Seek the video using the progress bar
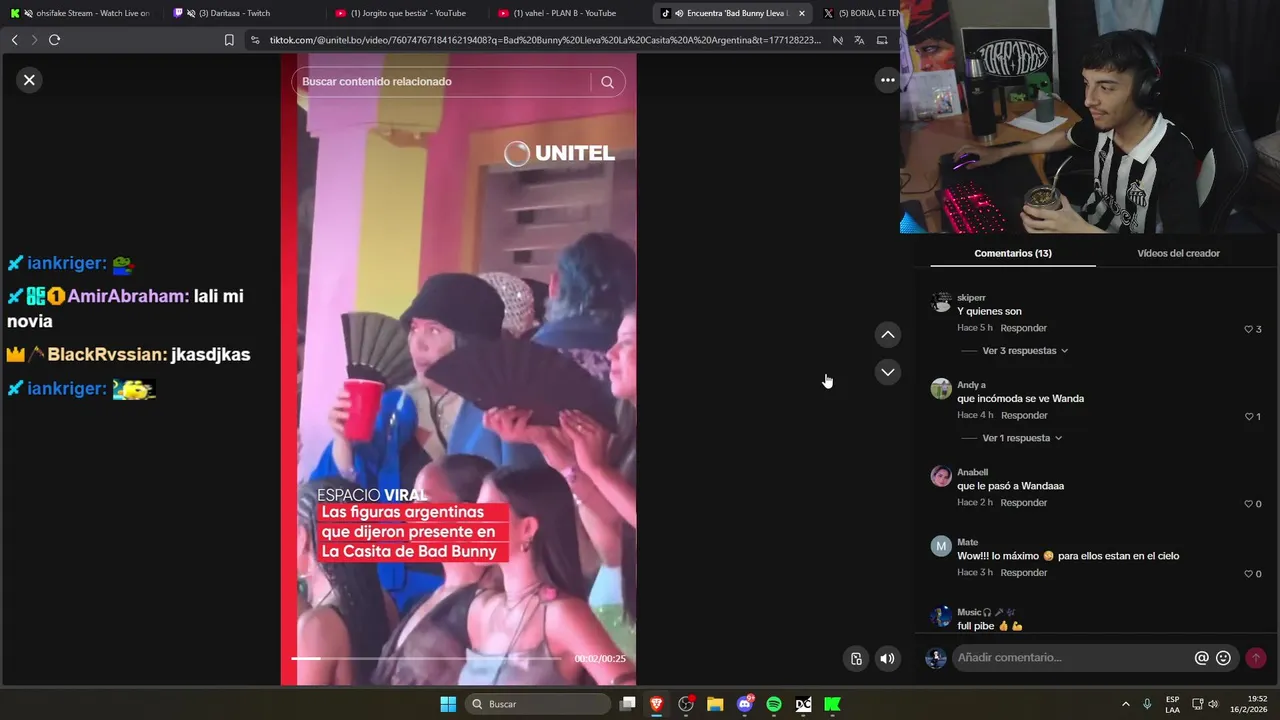This screenshot has width=1280, height=720. pos(426,658)
